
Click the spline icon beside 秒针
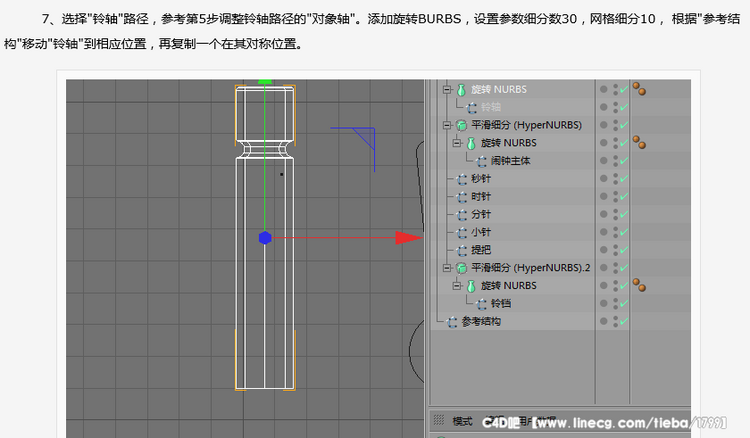tap(462, 179)
